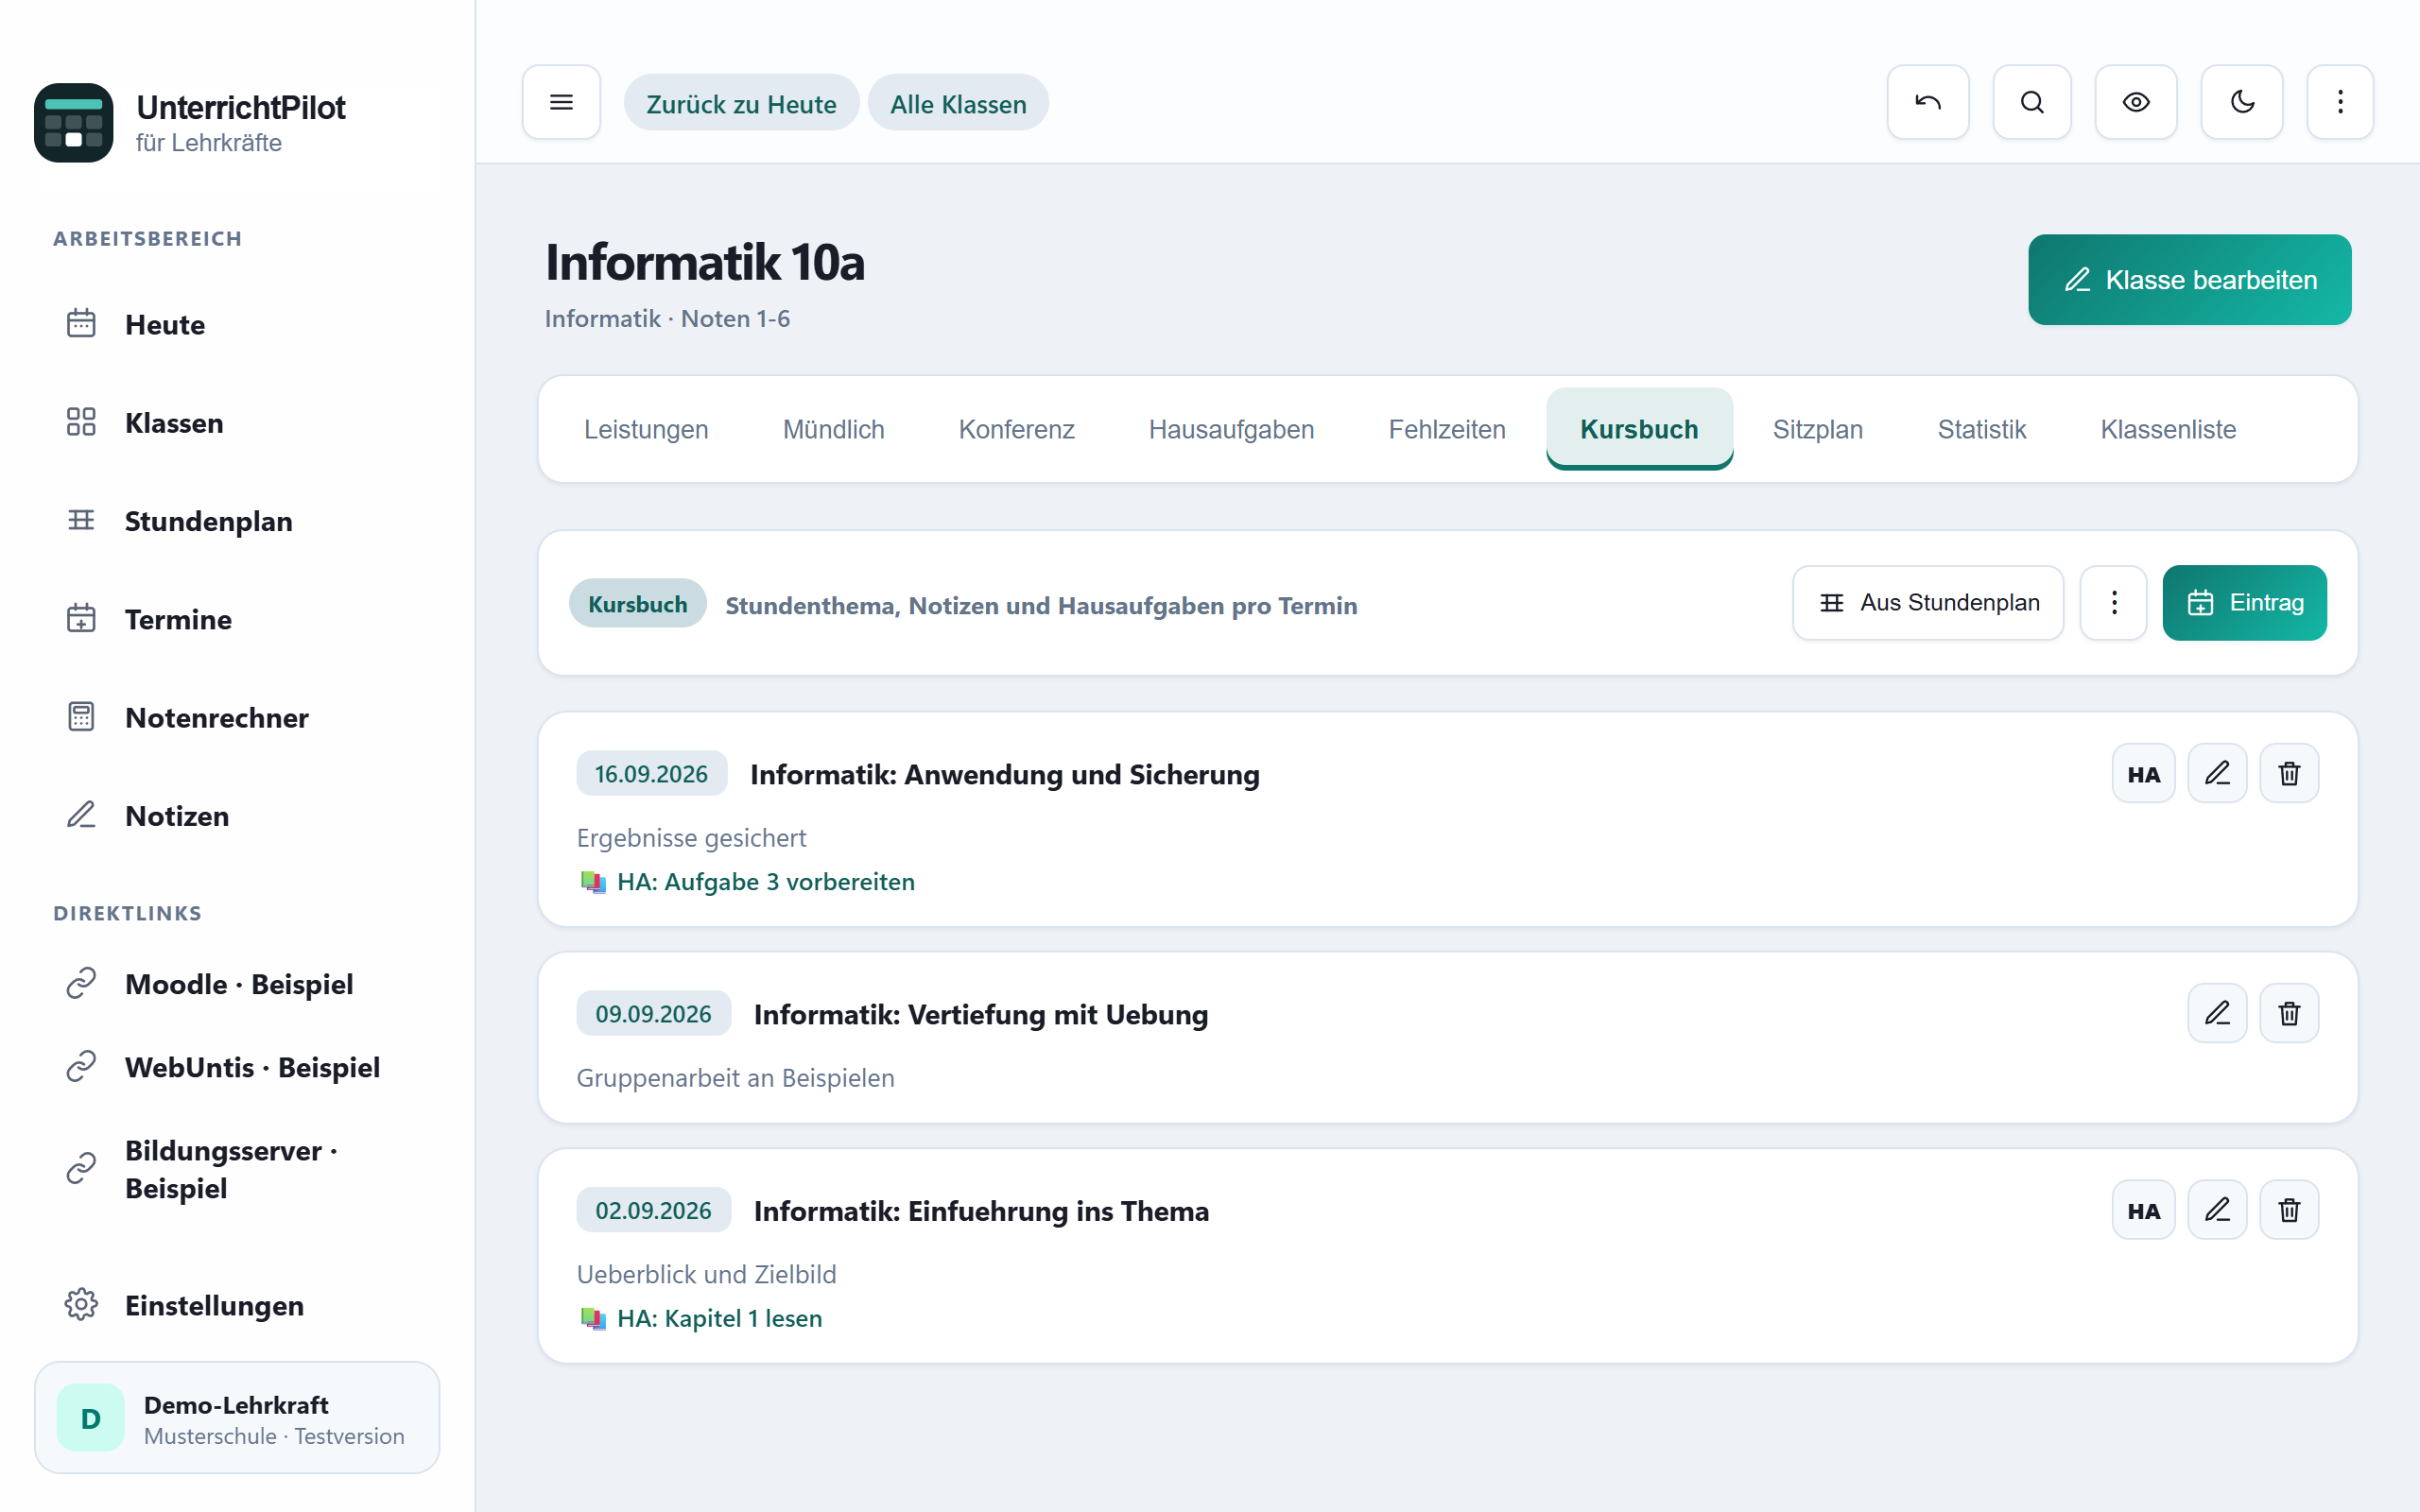
Task: Switch to the Sitzplan tab
Action: pos(1817,429)
